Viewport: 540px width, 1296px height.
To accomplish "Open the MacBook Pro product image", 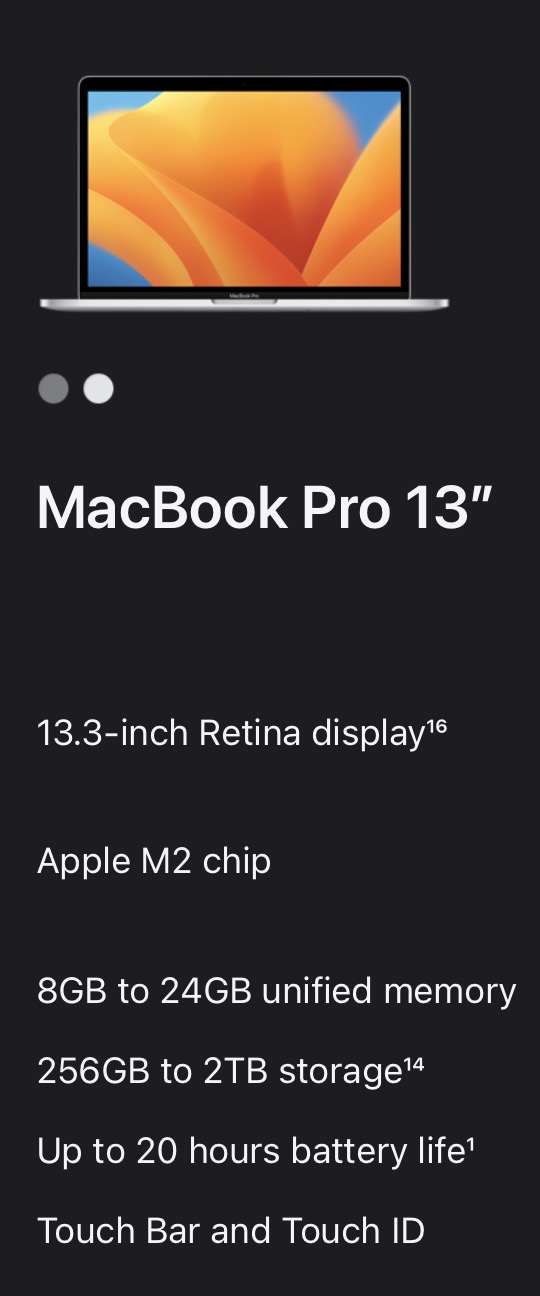I will (x=244, y=193).
